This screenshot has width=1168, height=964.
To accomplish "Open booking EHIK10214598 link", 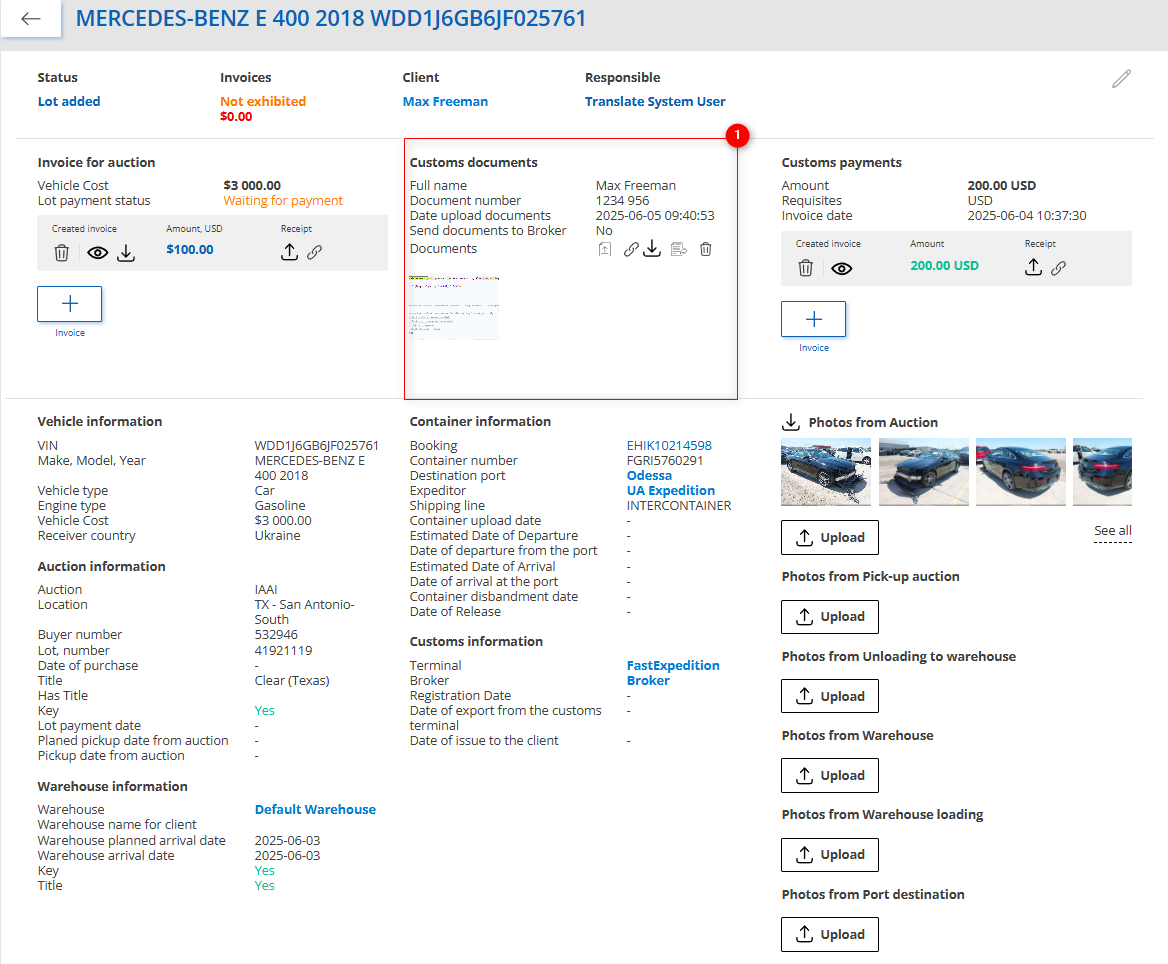I will tap(669, 445).
